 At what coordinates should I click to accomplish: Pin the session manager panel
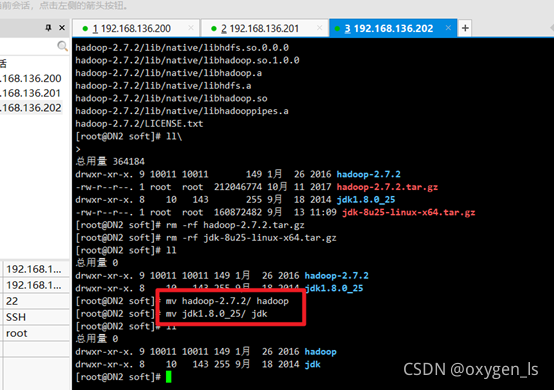(x=48, y=28)
